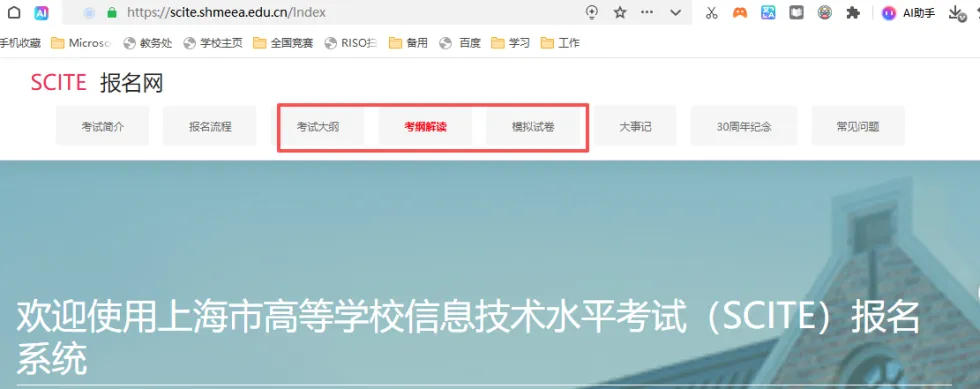The image size is (980, 389).
Task: Bookmark this page with the star icon
Action: click(620, 13)
